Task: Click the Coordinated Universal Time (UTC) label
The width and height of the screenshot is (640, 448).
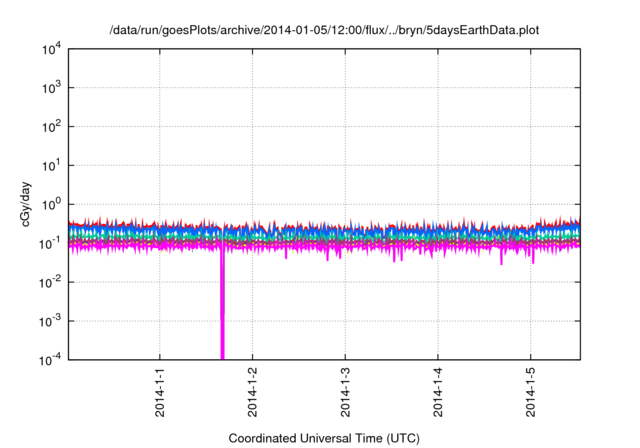Action: [x=324, y=438]
